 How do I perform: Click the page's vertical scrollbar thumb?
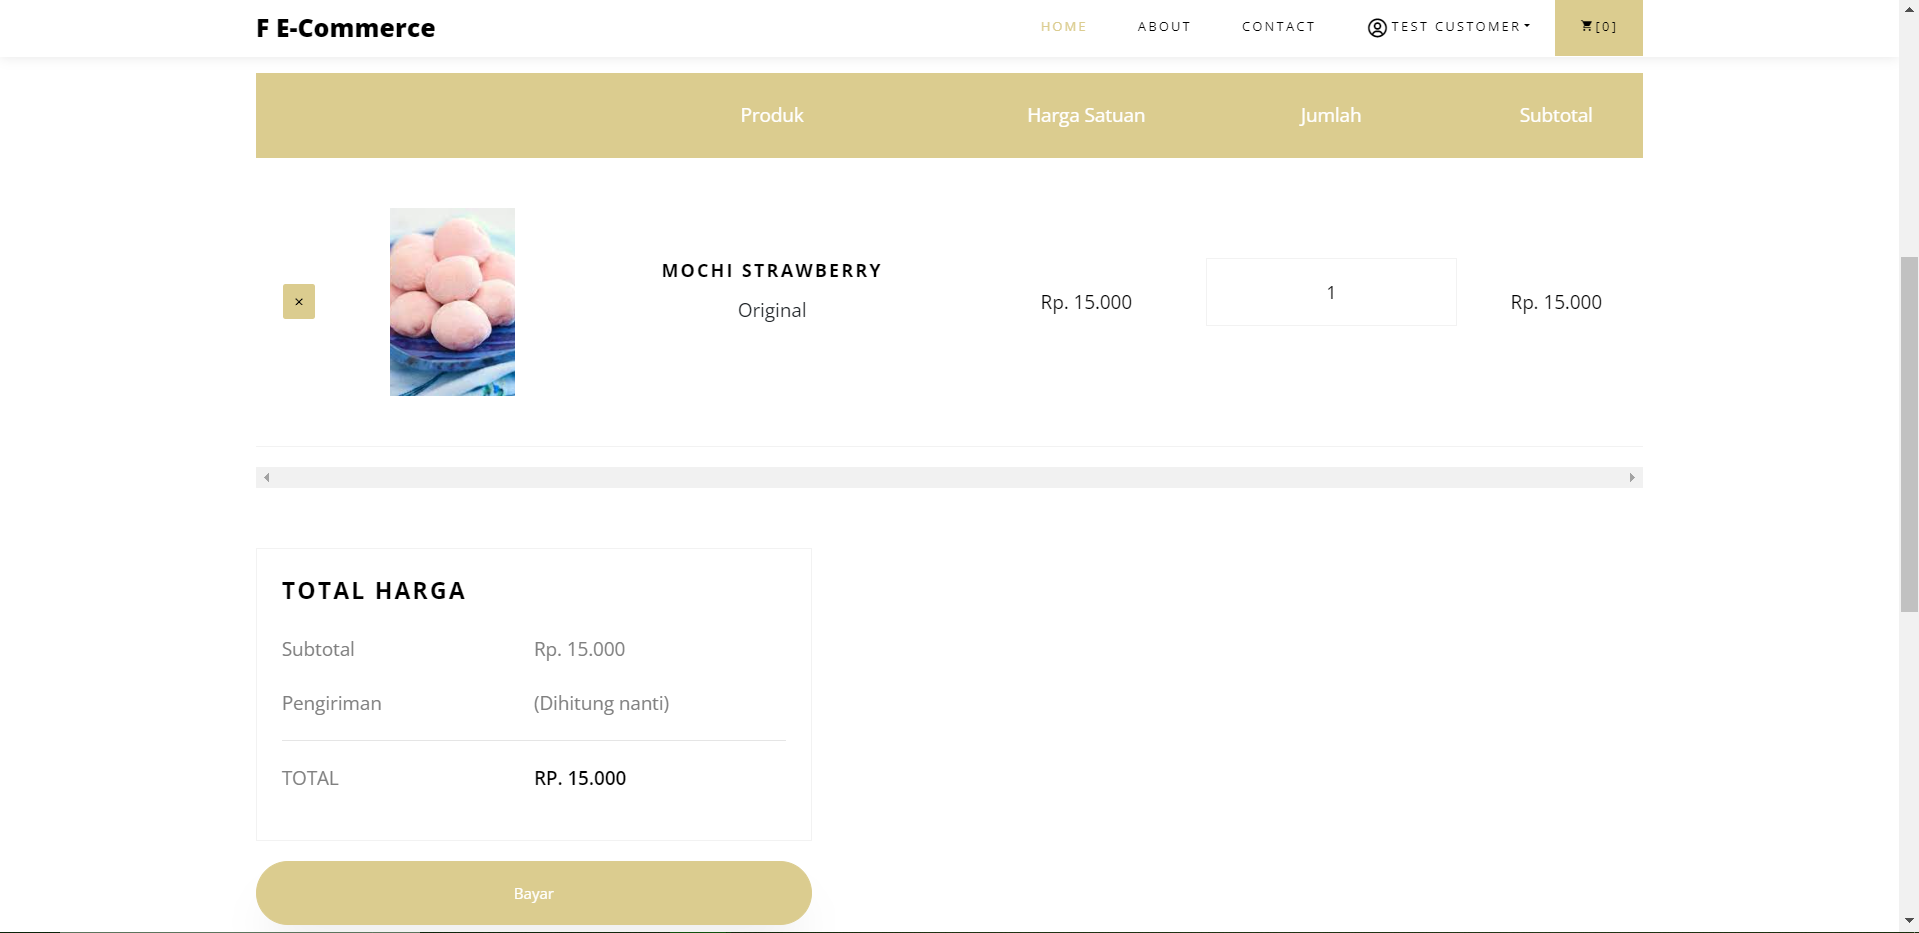point(1909,434)
